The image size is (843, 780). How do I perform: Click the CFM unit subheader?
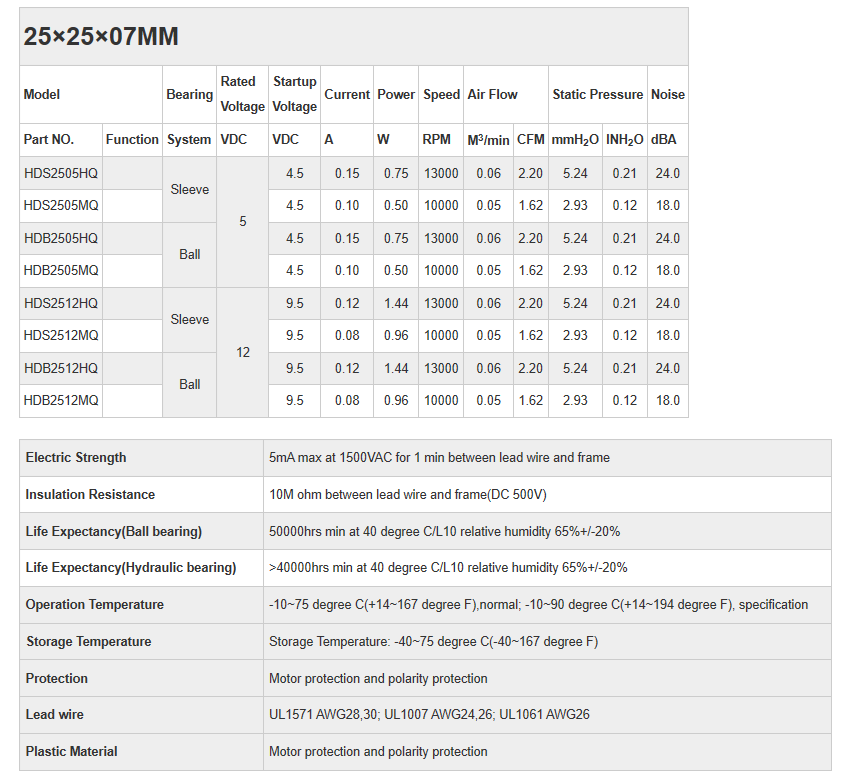pos(531,140)
